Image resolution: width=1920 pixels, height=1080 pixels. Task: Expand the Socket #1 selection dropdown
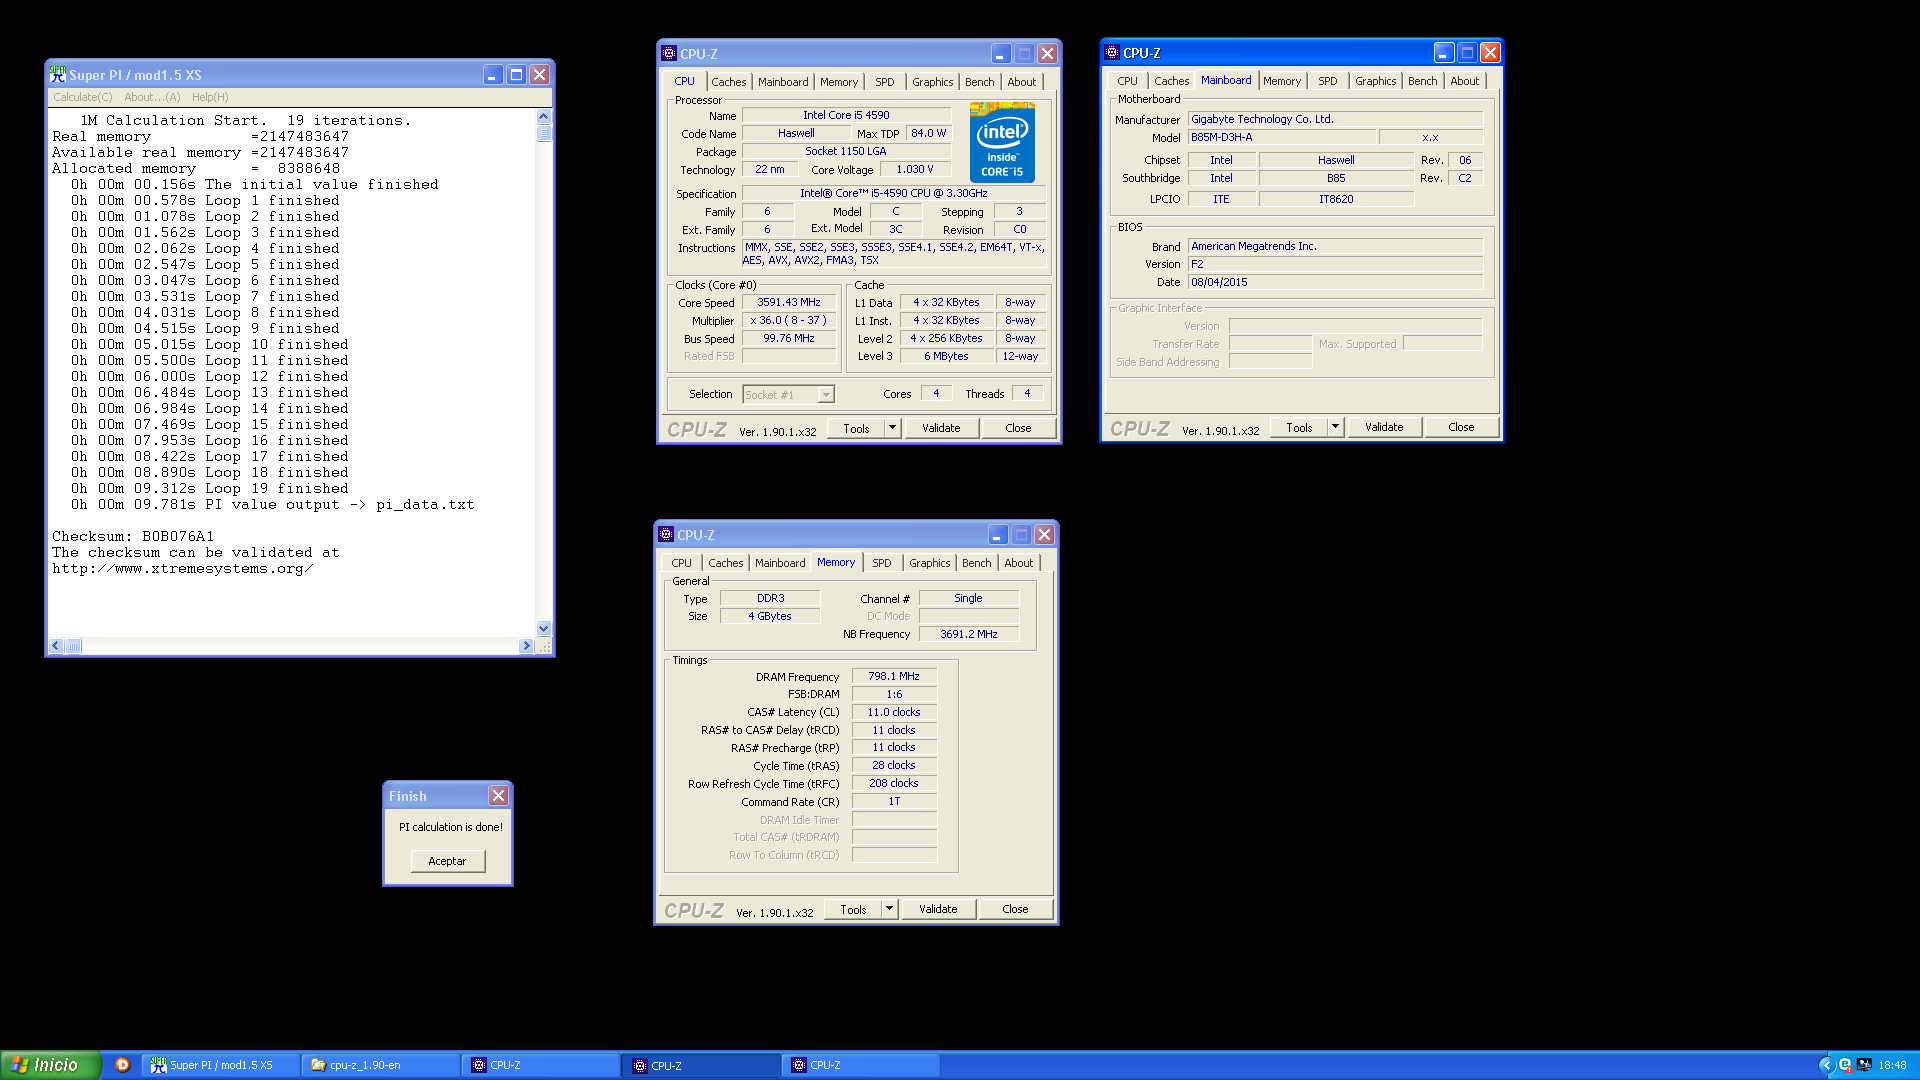click(x=826, y=395)
